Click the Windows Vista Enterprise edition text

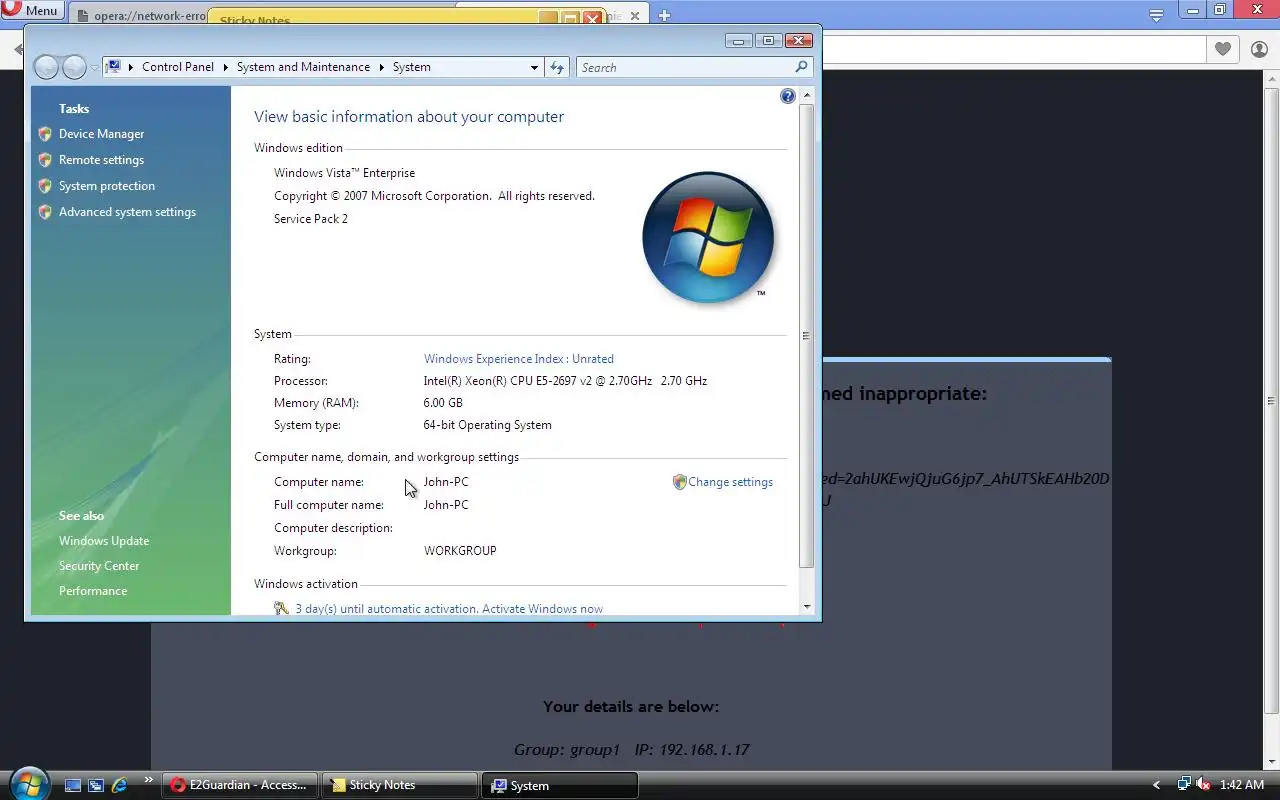point(344,173)
